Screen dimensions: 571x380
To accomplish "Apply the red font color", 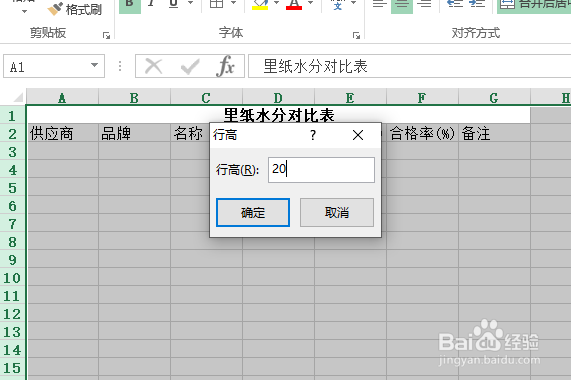I will 294,5.
